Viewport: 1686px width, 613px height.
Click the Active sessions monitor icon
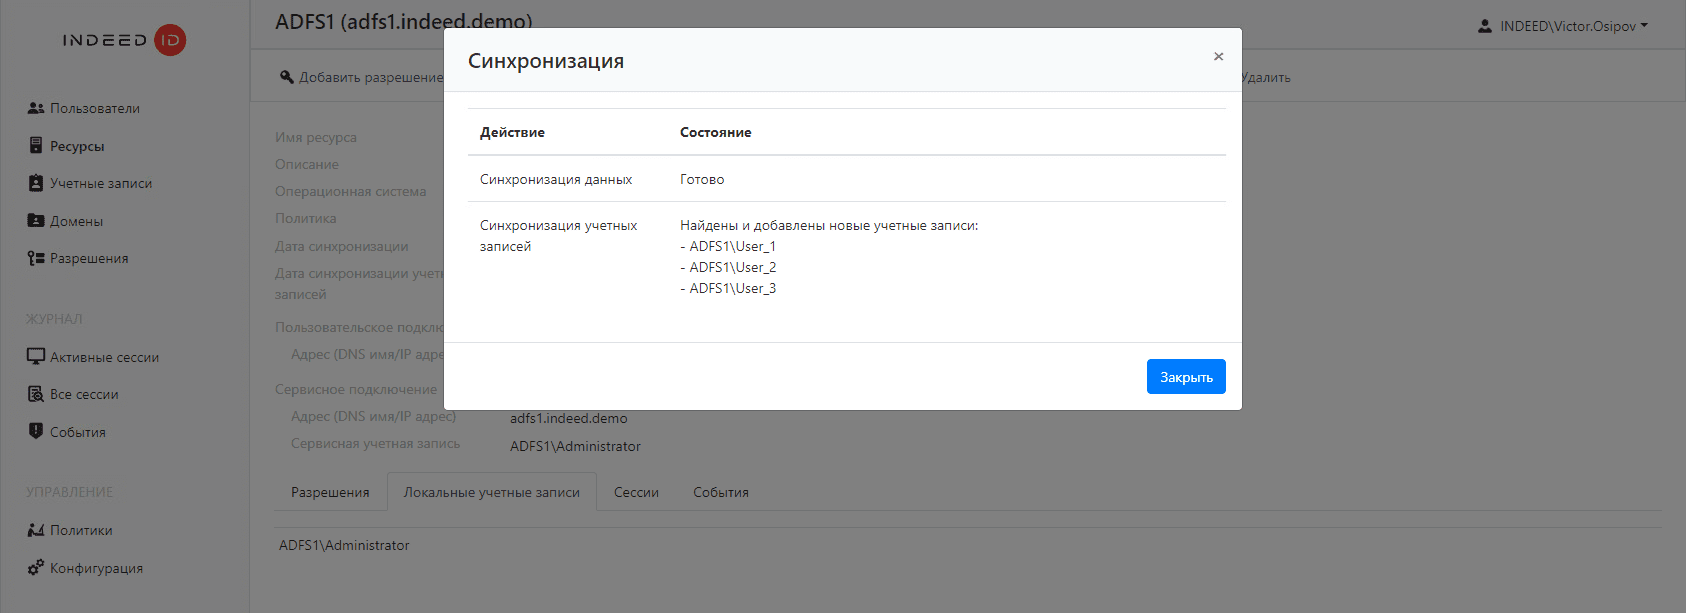click(36, 357)
